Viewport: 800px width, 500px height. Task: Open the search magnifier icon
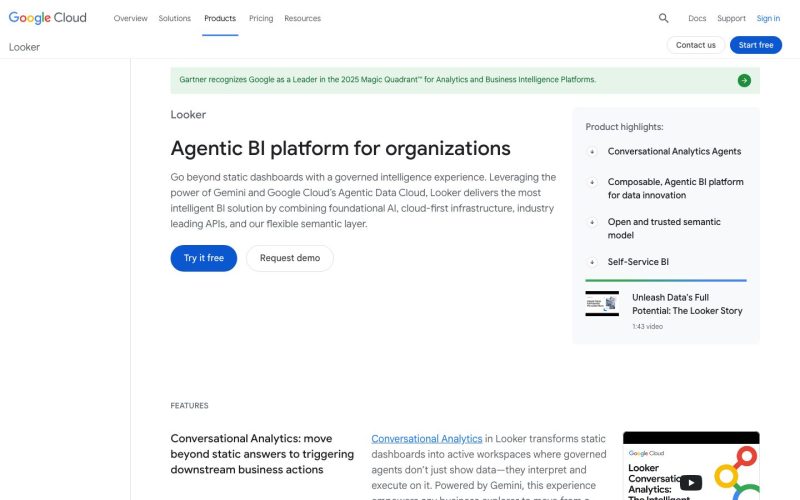pos(663,18)
